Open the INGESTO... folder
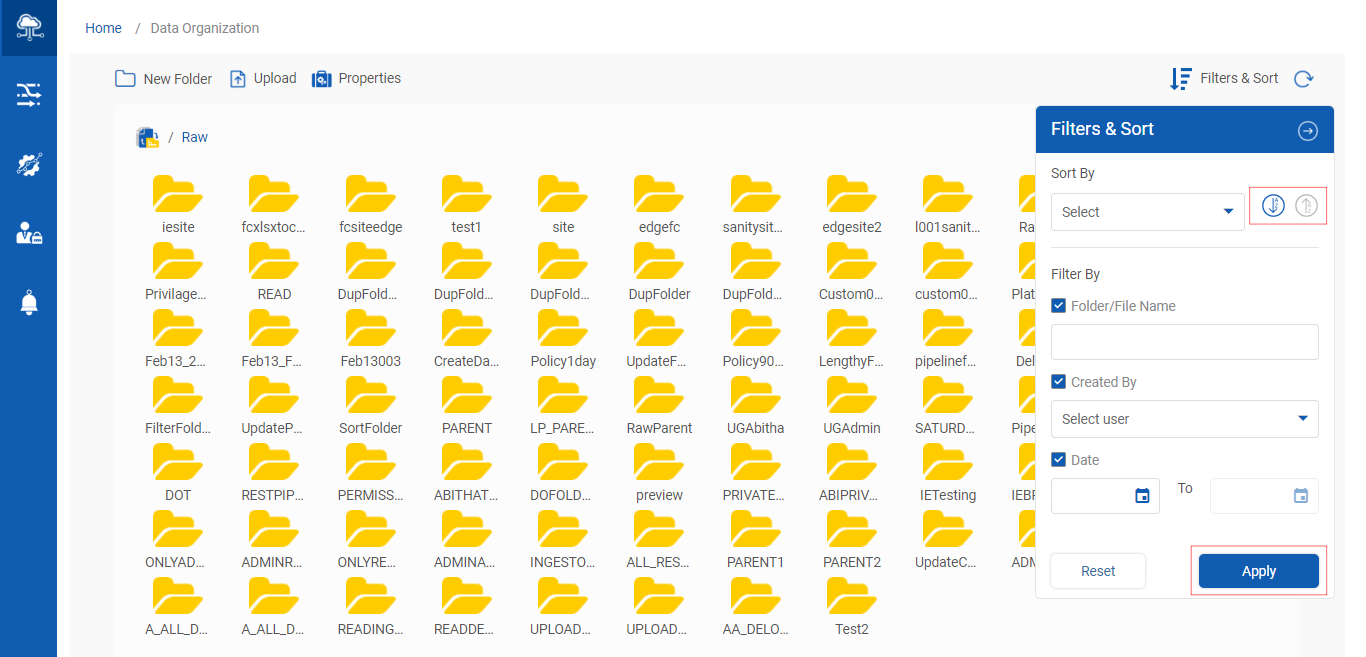The height and width of the screenshot is (657, 1366). (x=563, y=539)
